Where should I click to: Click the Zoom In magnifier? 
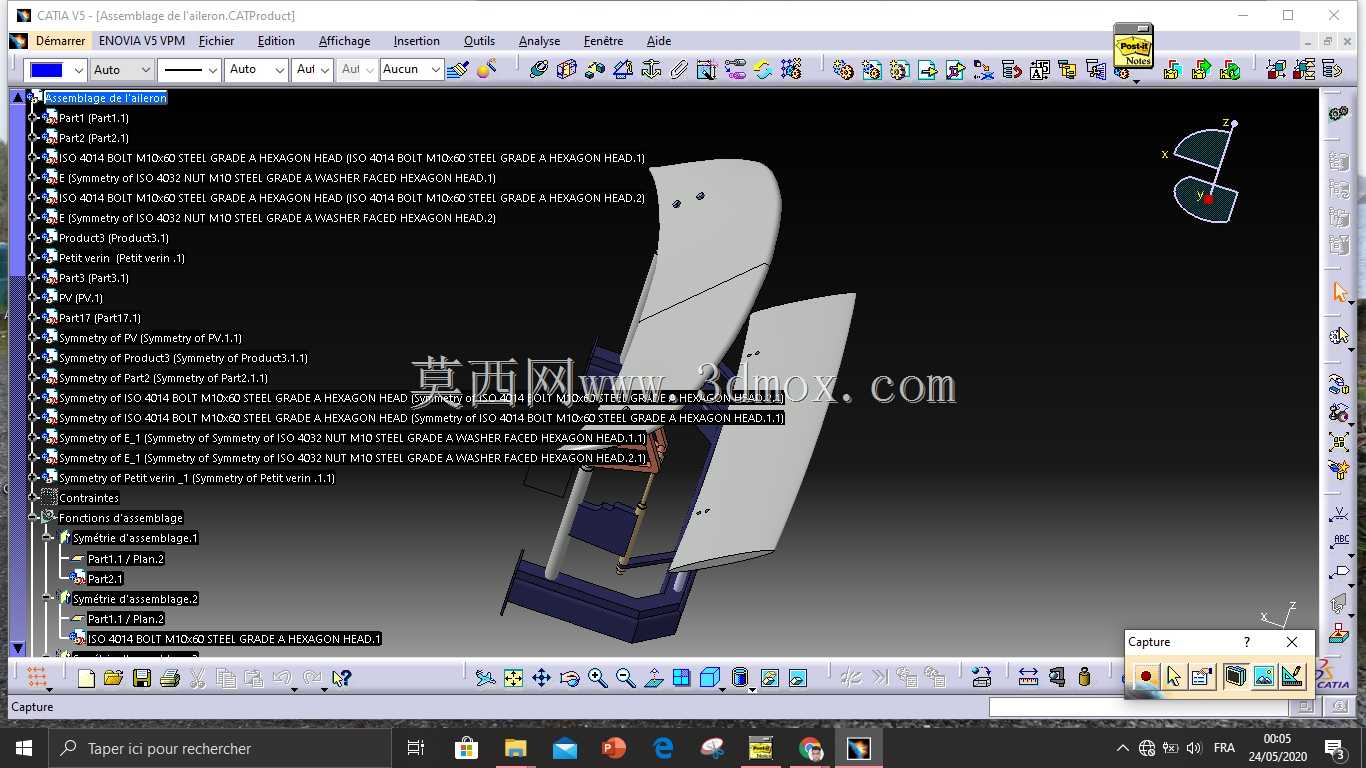click(x=597, y=678)
